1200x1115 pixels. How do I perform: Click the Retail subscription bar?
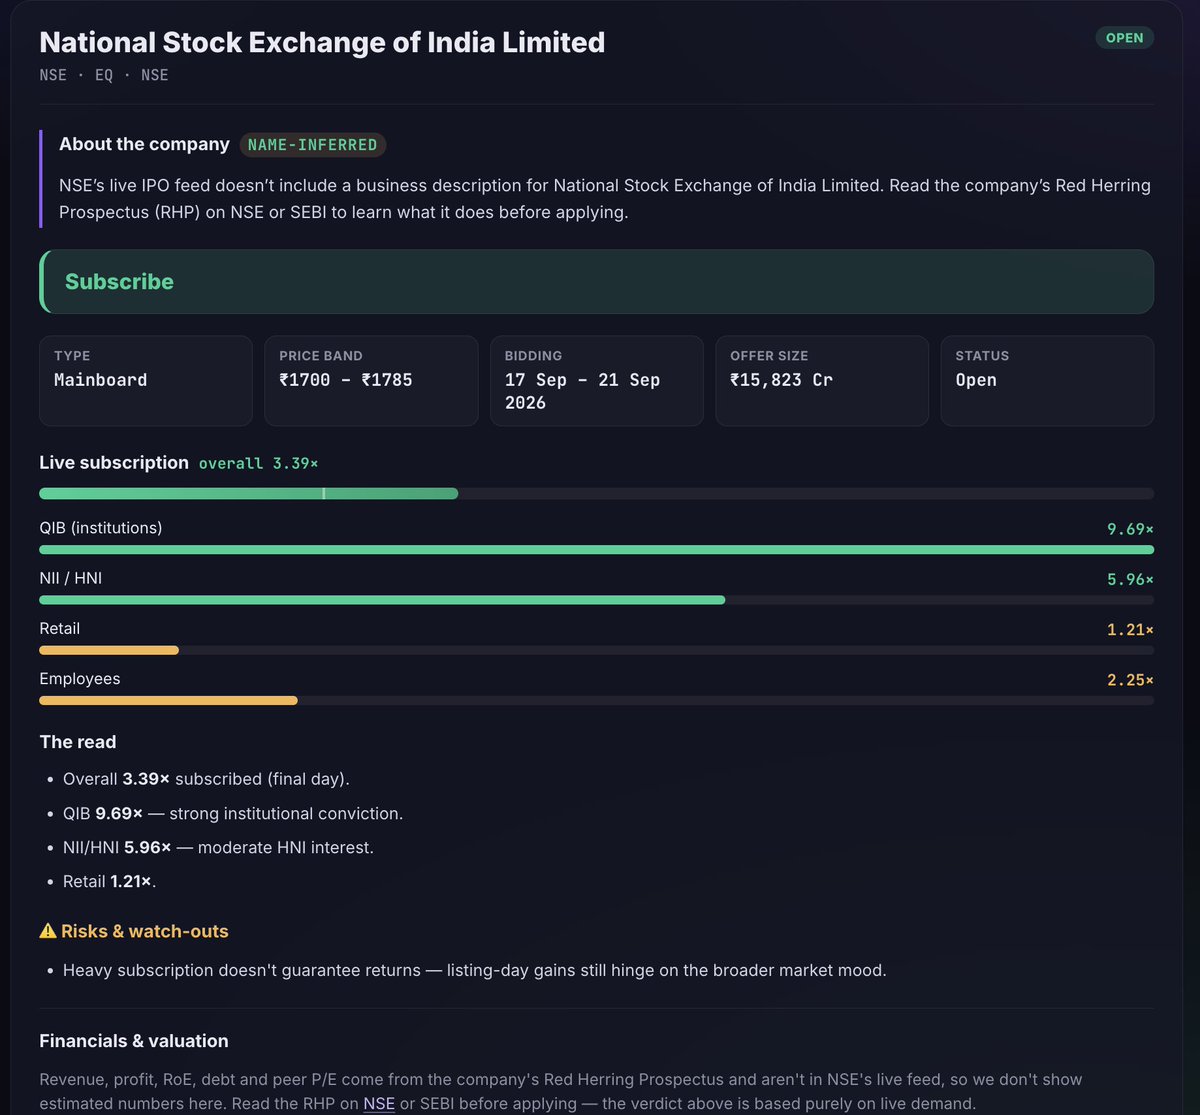point(596,650)
